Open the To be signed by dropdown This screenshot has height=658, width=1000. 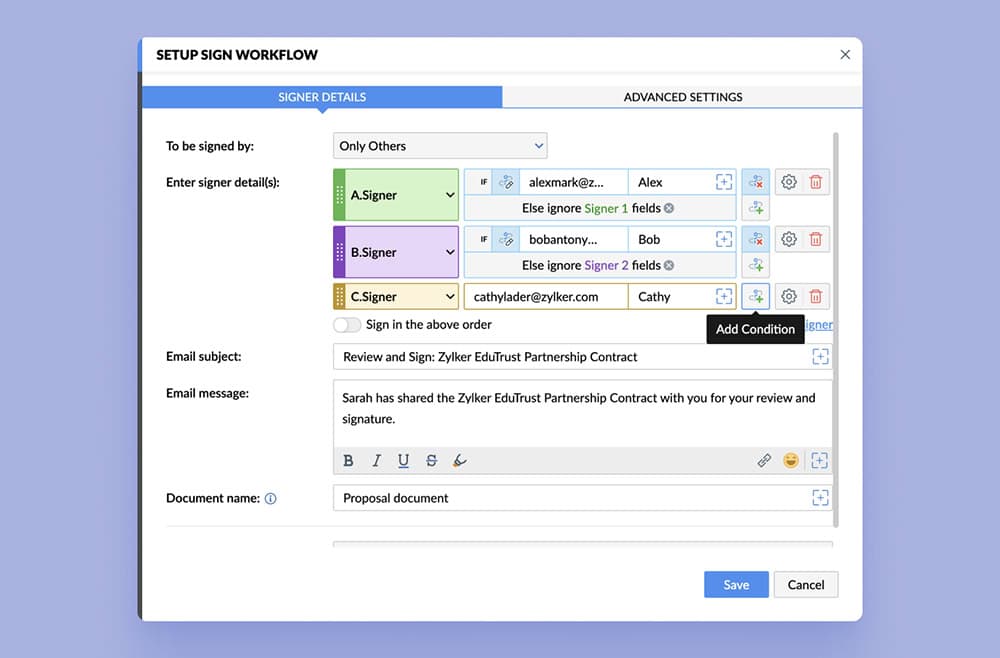coord(440,146)
